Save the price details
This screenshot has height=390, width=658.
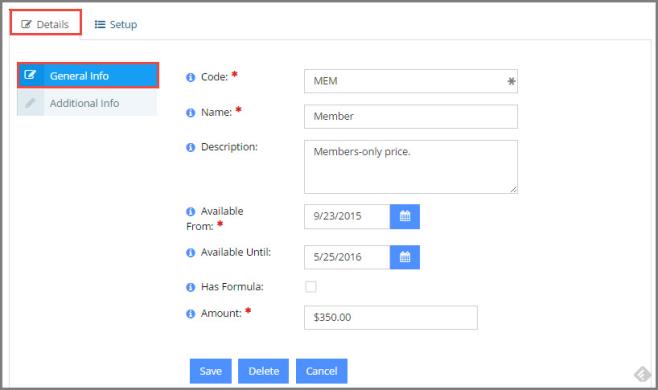(211, 371)
